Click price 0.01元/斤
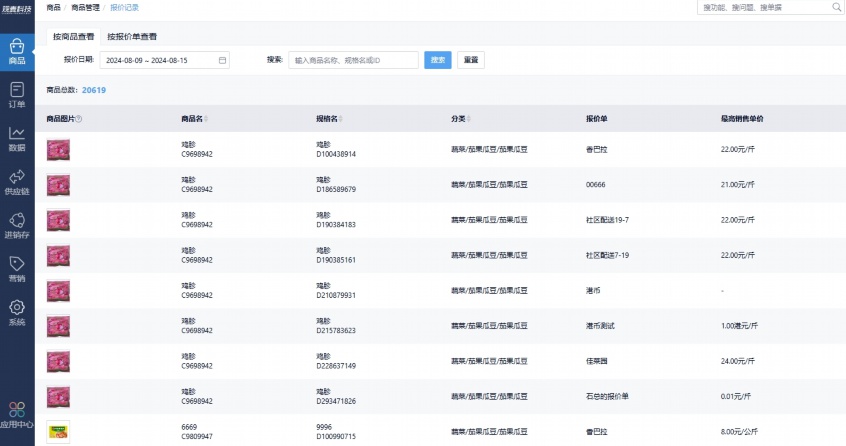The width and height of the screenshot is (846, 446). [x=736, y=396]
